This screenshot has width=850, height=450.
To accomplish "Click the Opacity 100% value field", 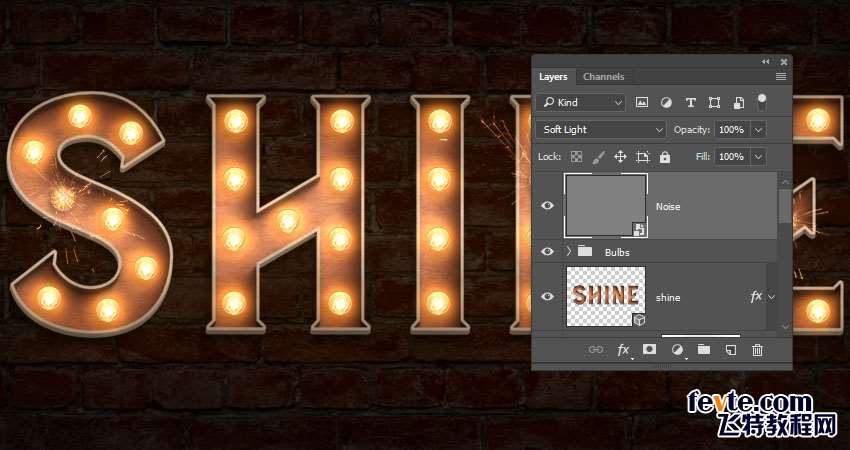I will point(732,130).
